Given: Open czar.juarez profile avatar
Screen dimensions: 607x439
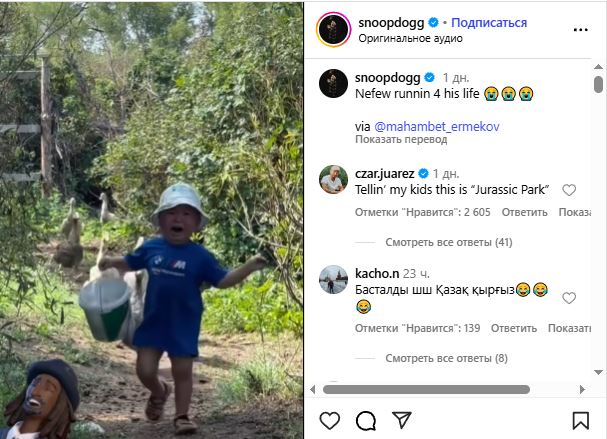Looking at the screenshot, I should point(333,180).
